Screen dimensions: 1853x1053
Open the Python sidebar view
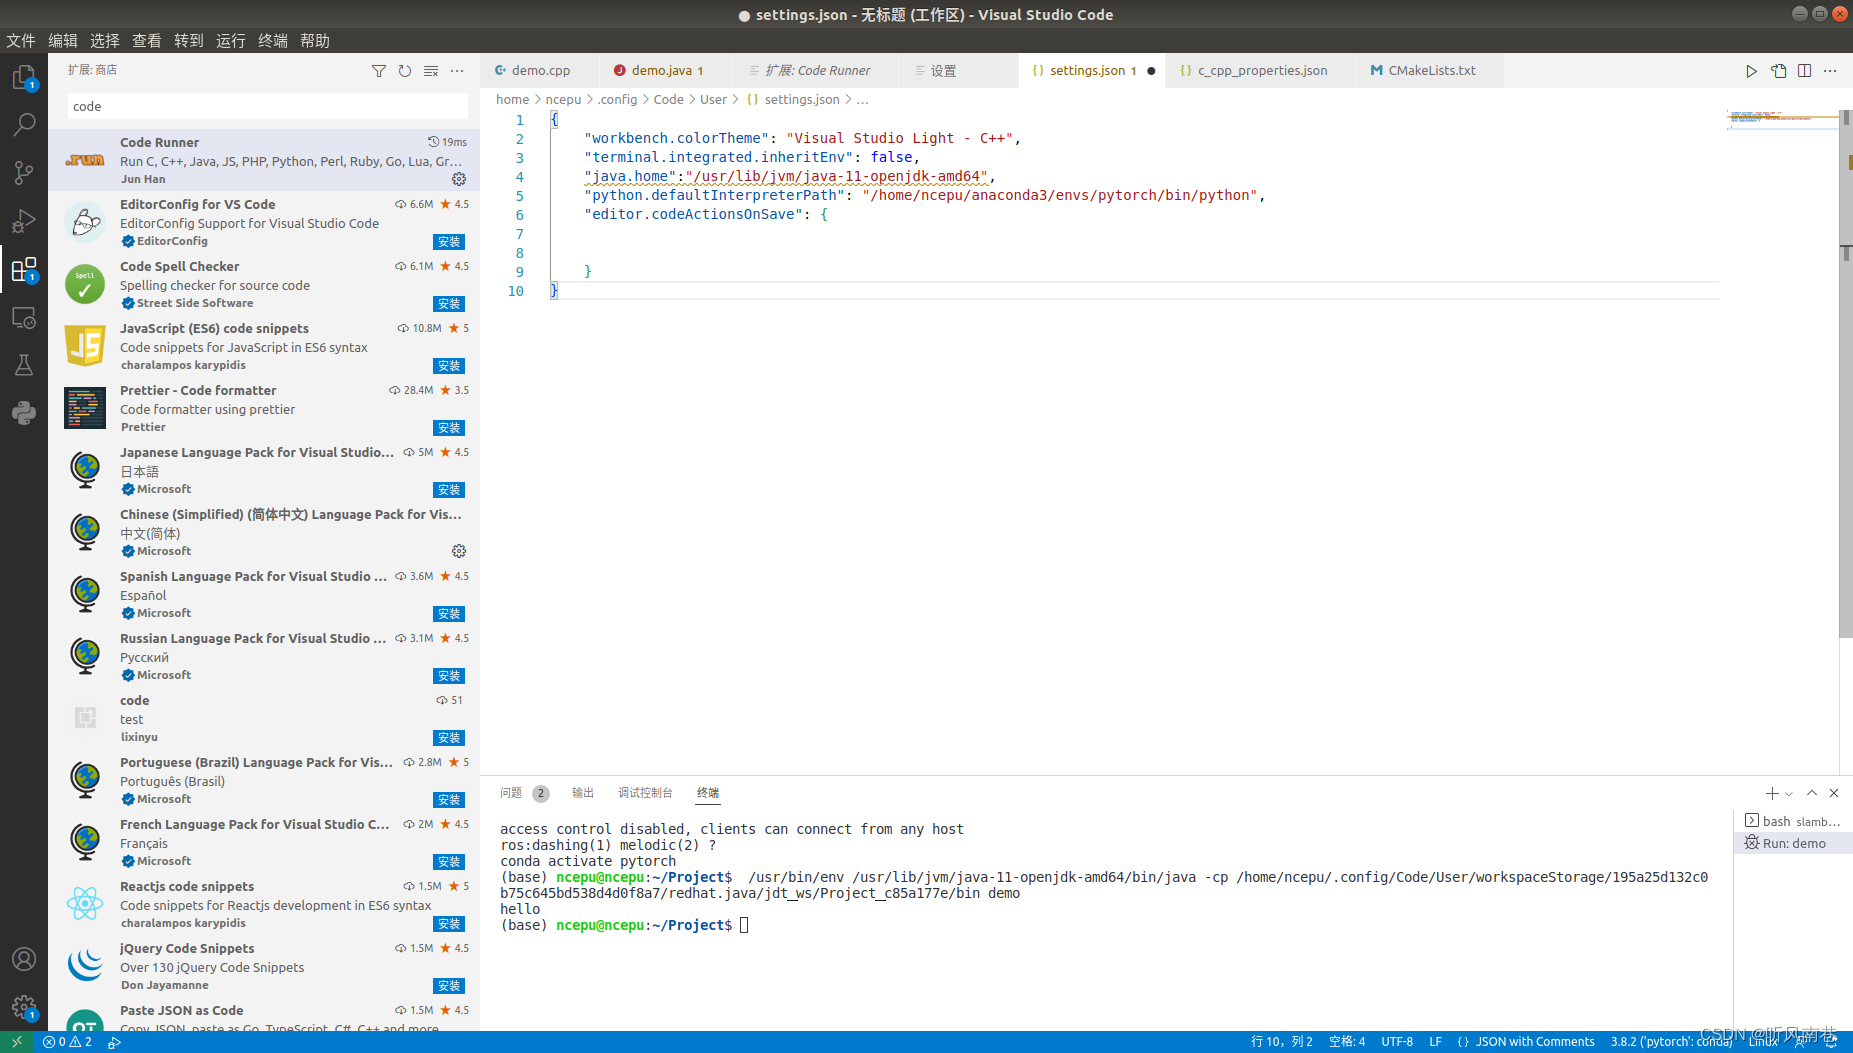point(24,413)
